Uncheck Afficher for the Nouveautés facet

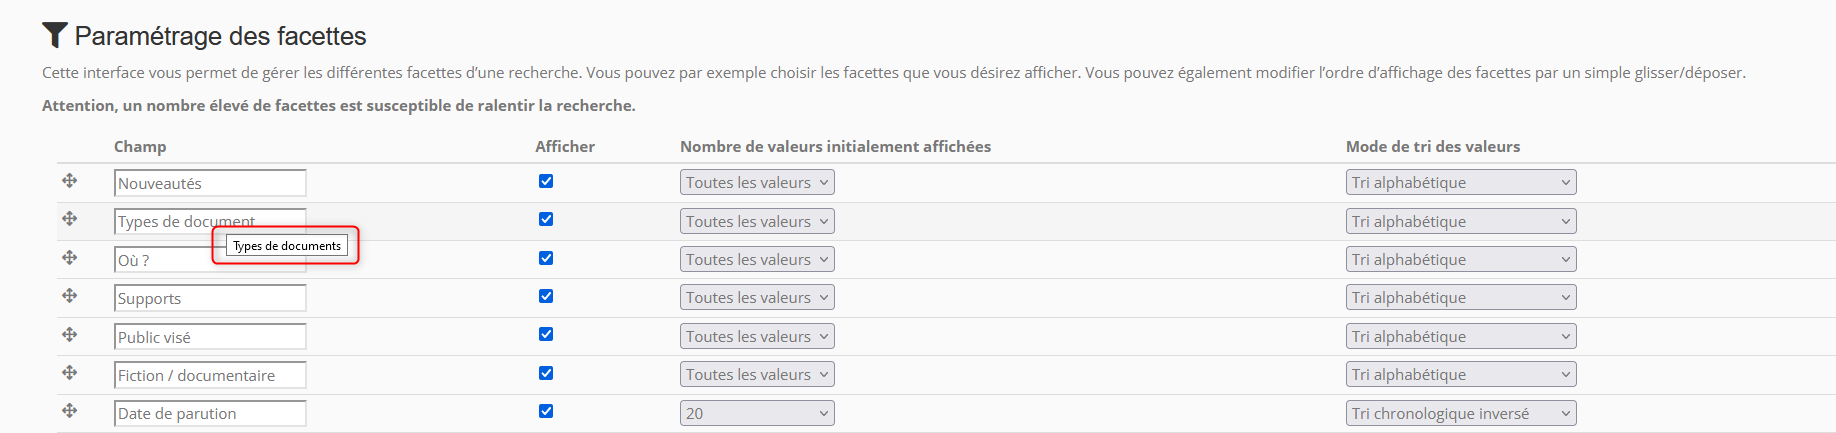pyautogui.click(x=546, y=181)
